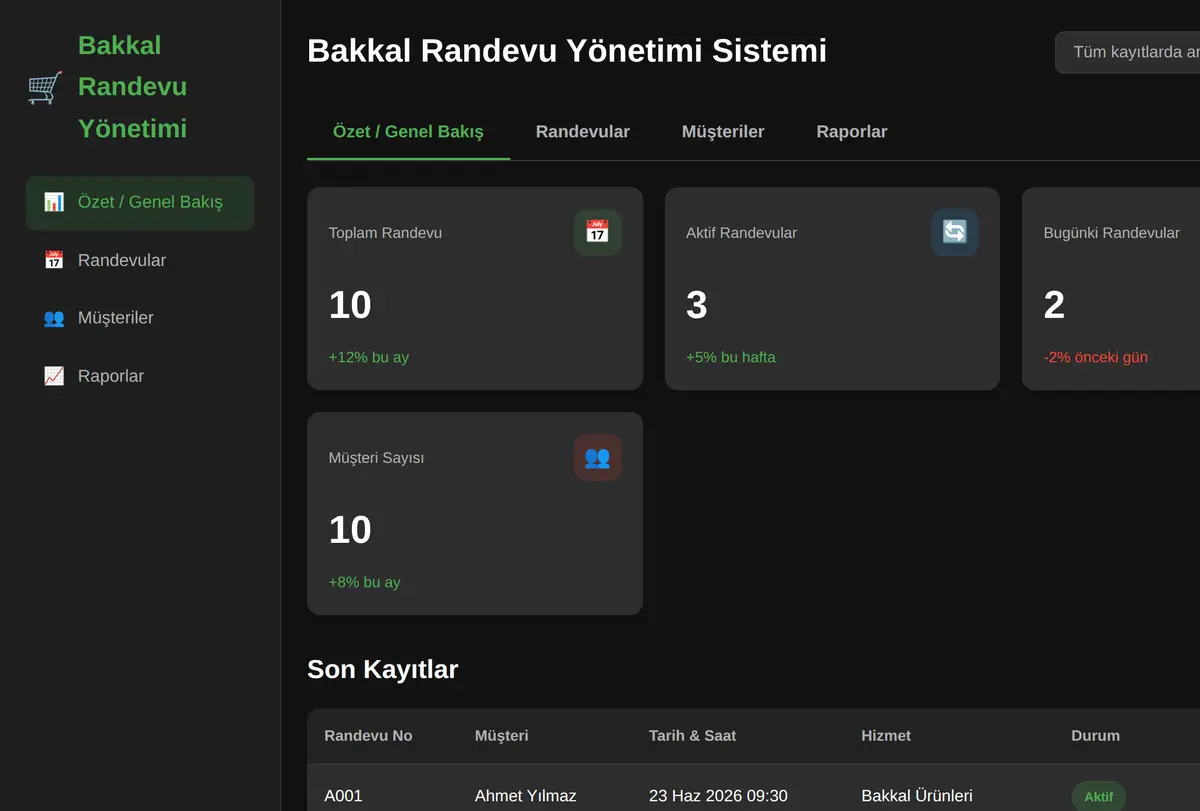The width and height of the screenshot is (1200, 811).
Task: Open Raporlar from the sidebar
Action: click(140, 376)
